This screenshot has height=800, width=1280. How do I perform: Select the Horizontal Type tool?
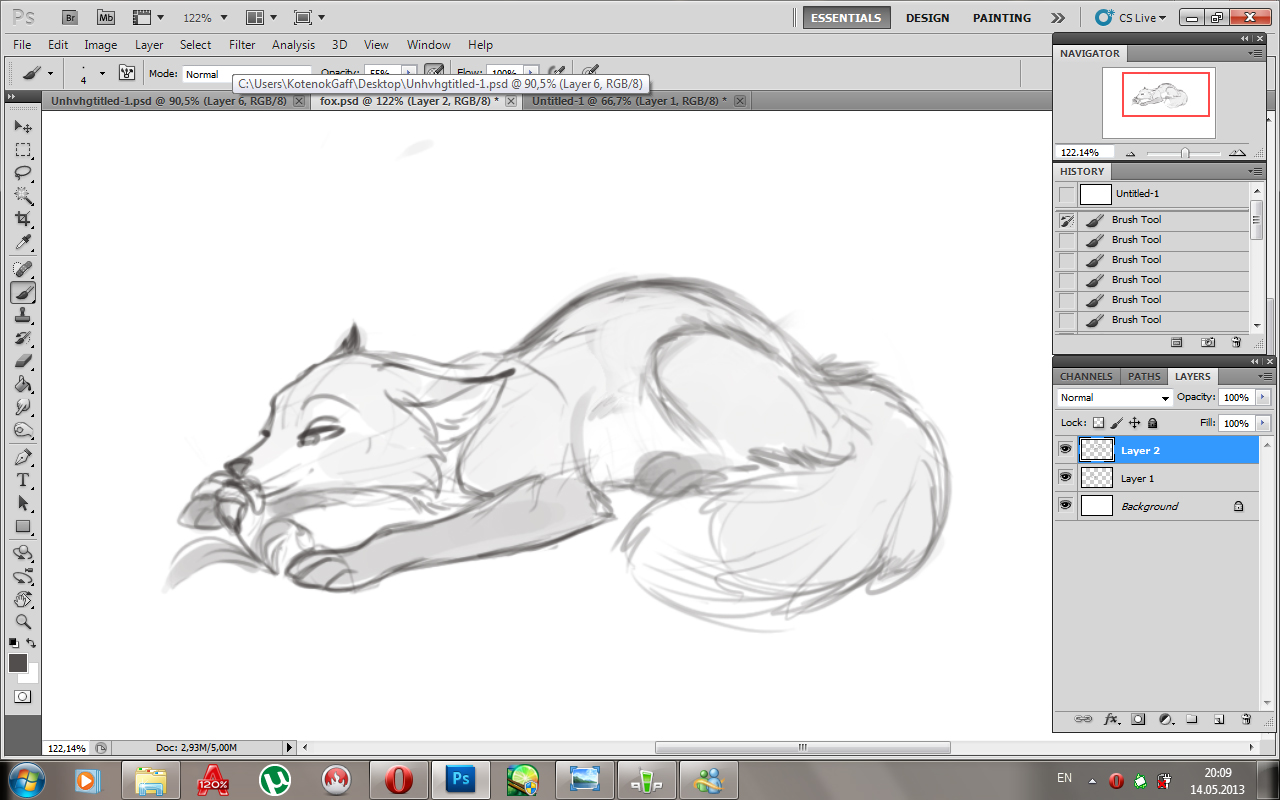23,480
